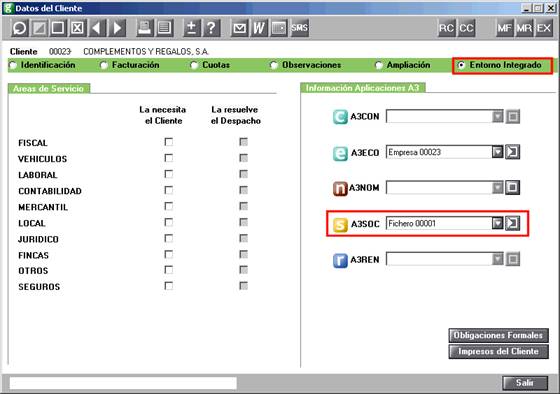Click the A3CON combo box field
560x394 pixels.
tap(445, 116)
